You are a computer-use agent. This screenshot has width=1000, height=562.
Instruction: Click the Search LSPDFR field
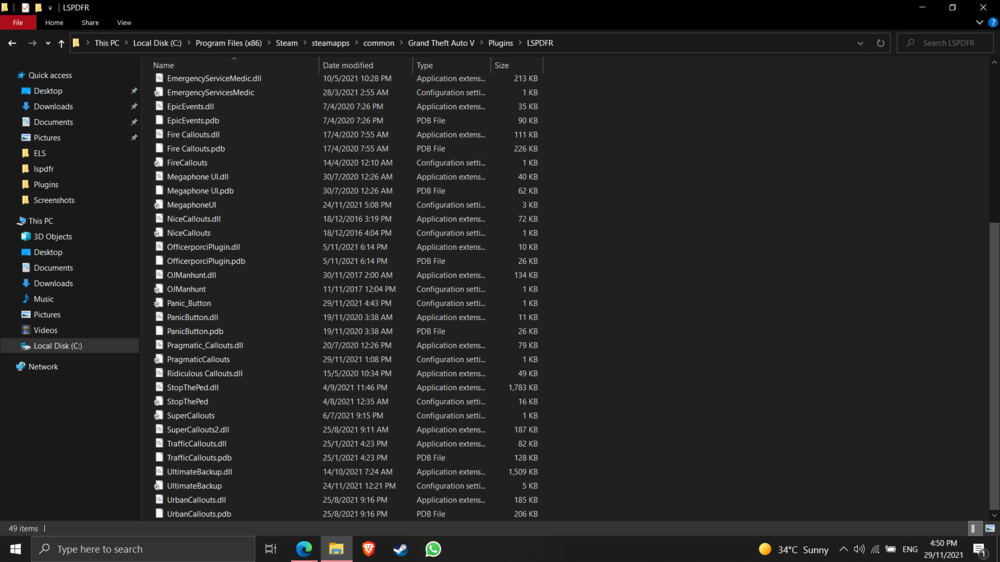(x=945, y=43)
